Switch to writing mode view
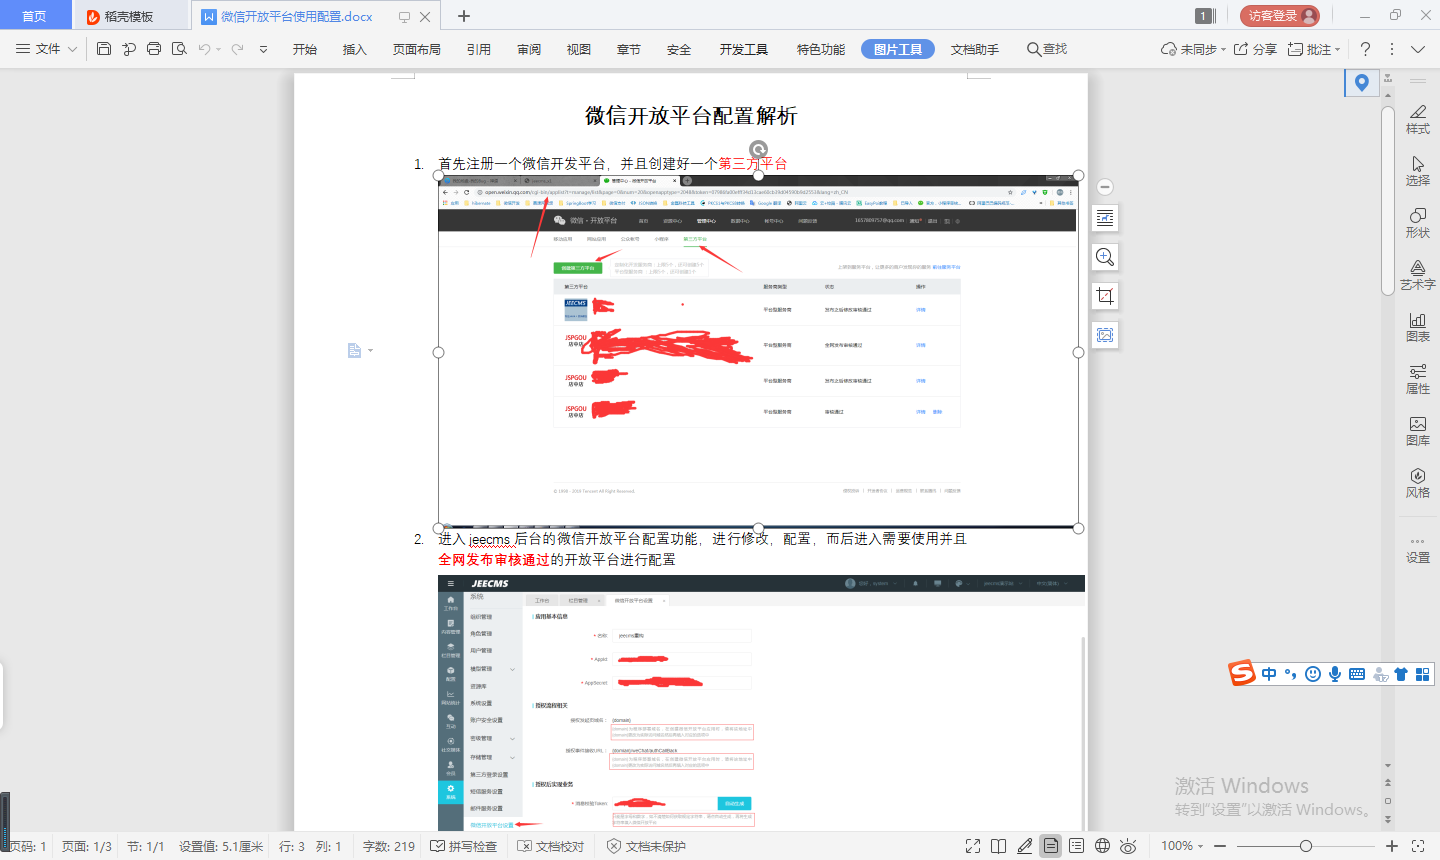The image size is (1440, 860). pos(1024,846)
